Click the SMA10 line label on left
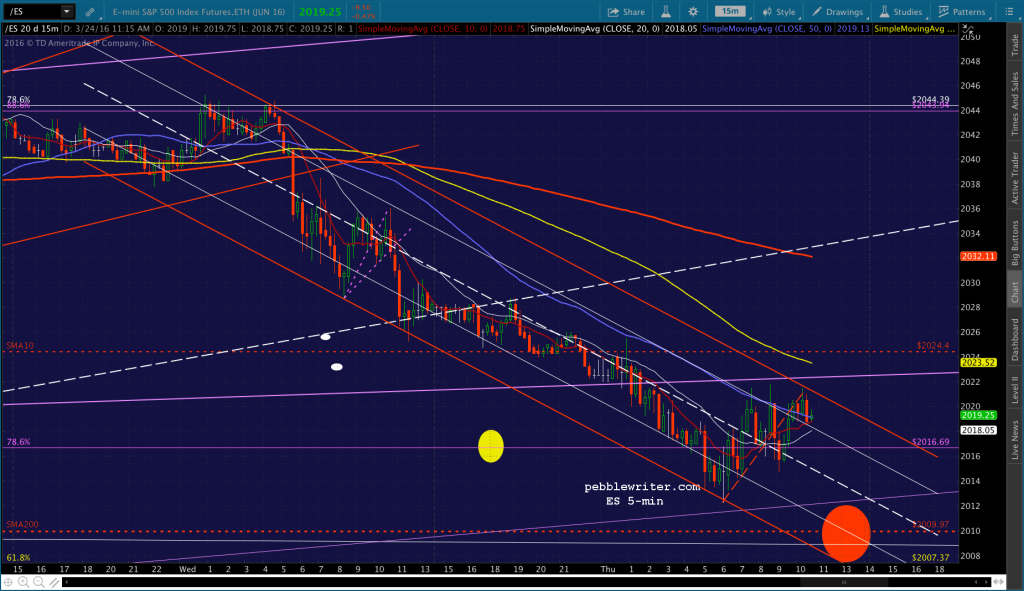The width and height of the screenshot is (1024, 591). click(20, 345)
